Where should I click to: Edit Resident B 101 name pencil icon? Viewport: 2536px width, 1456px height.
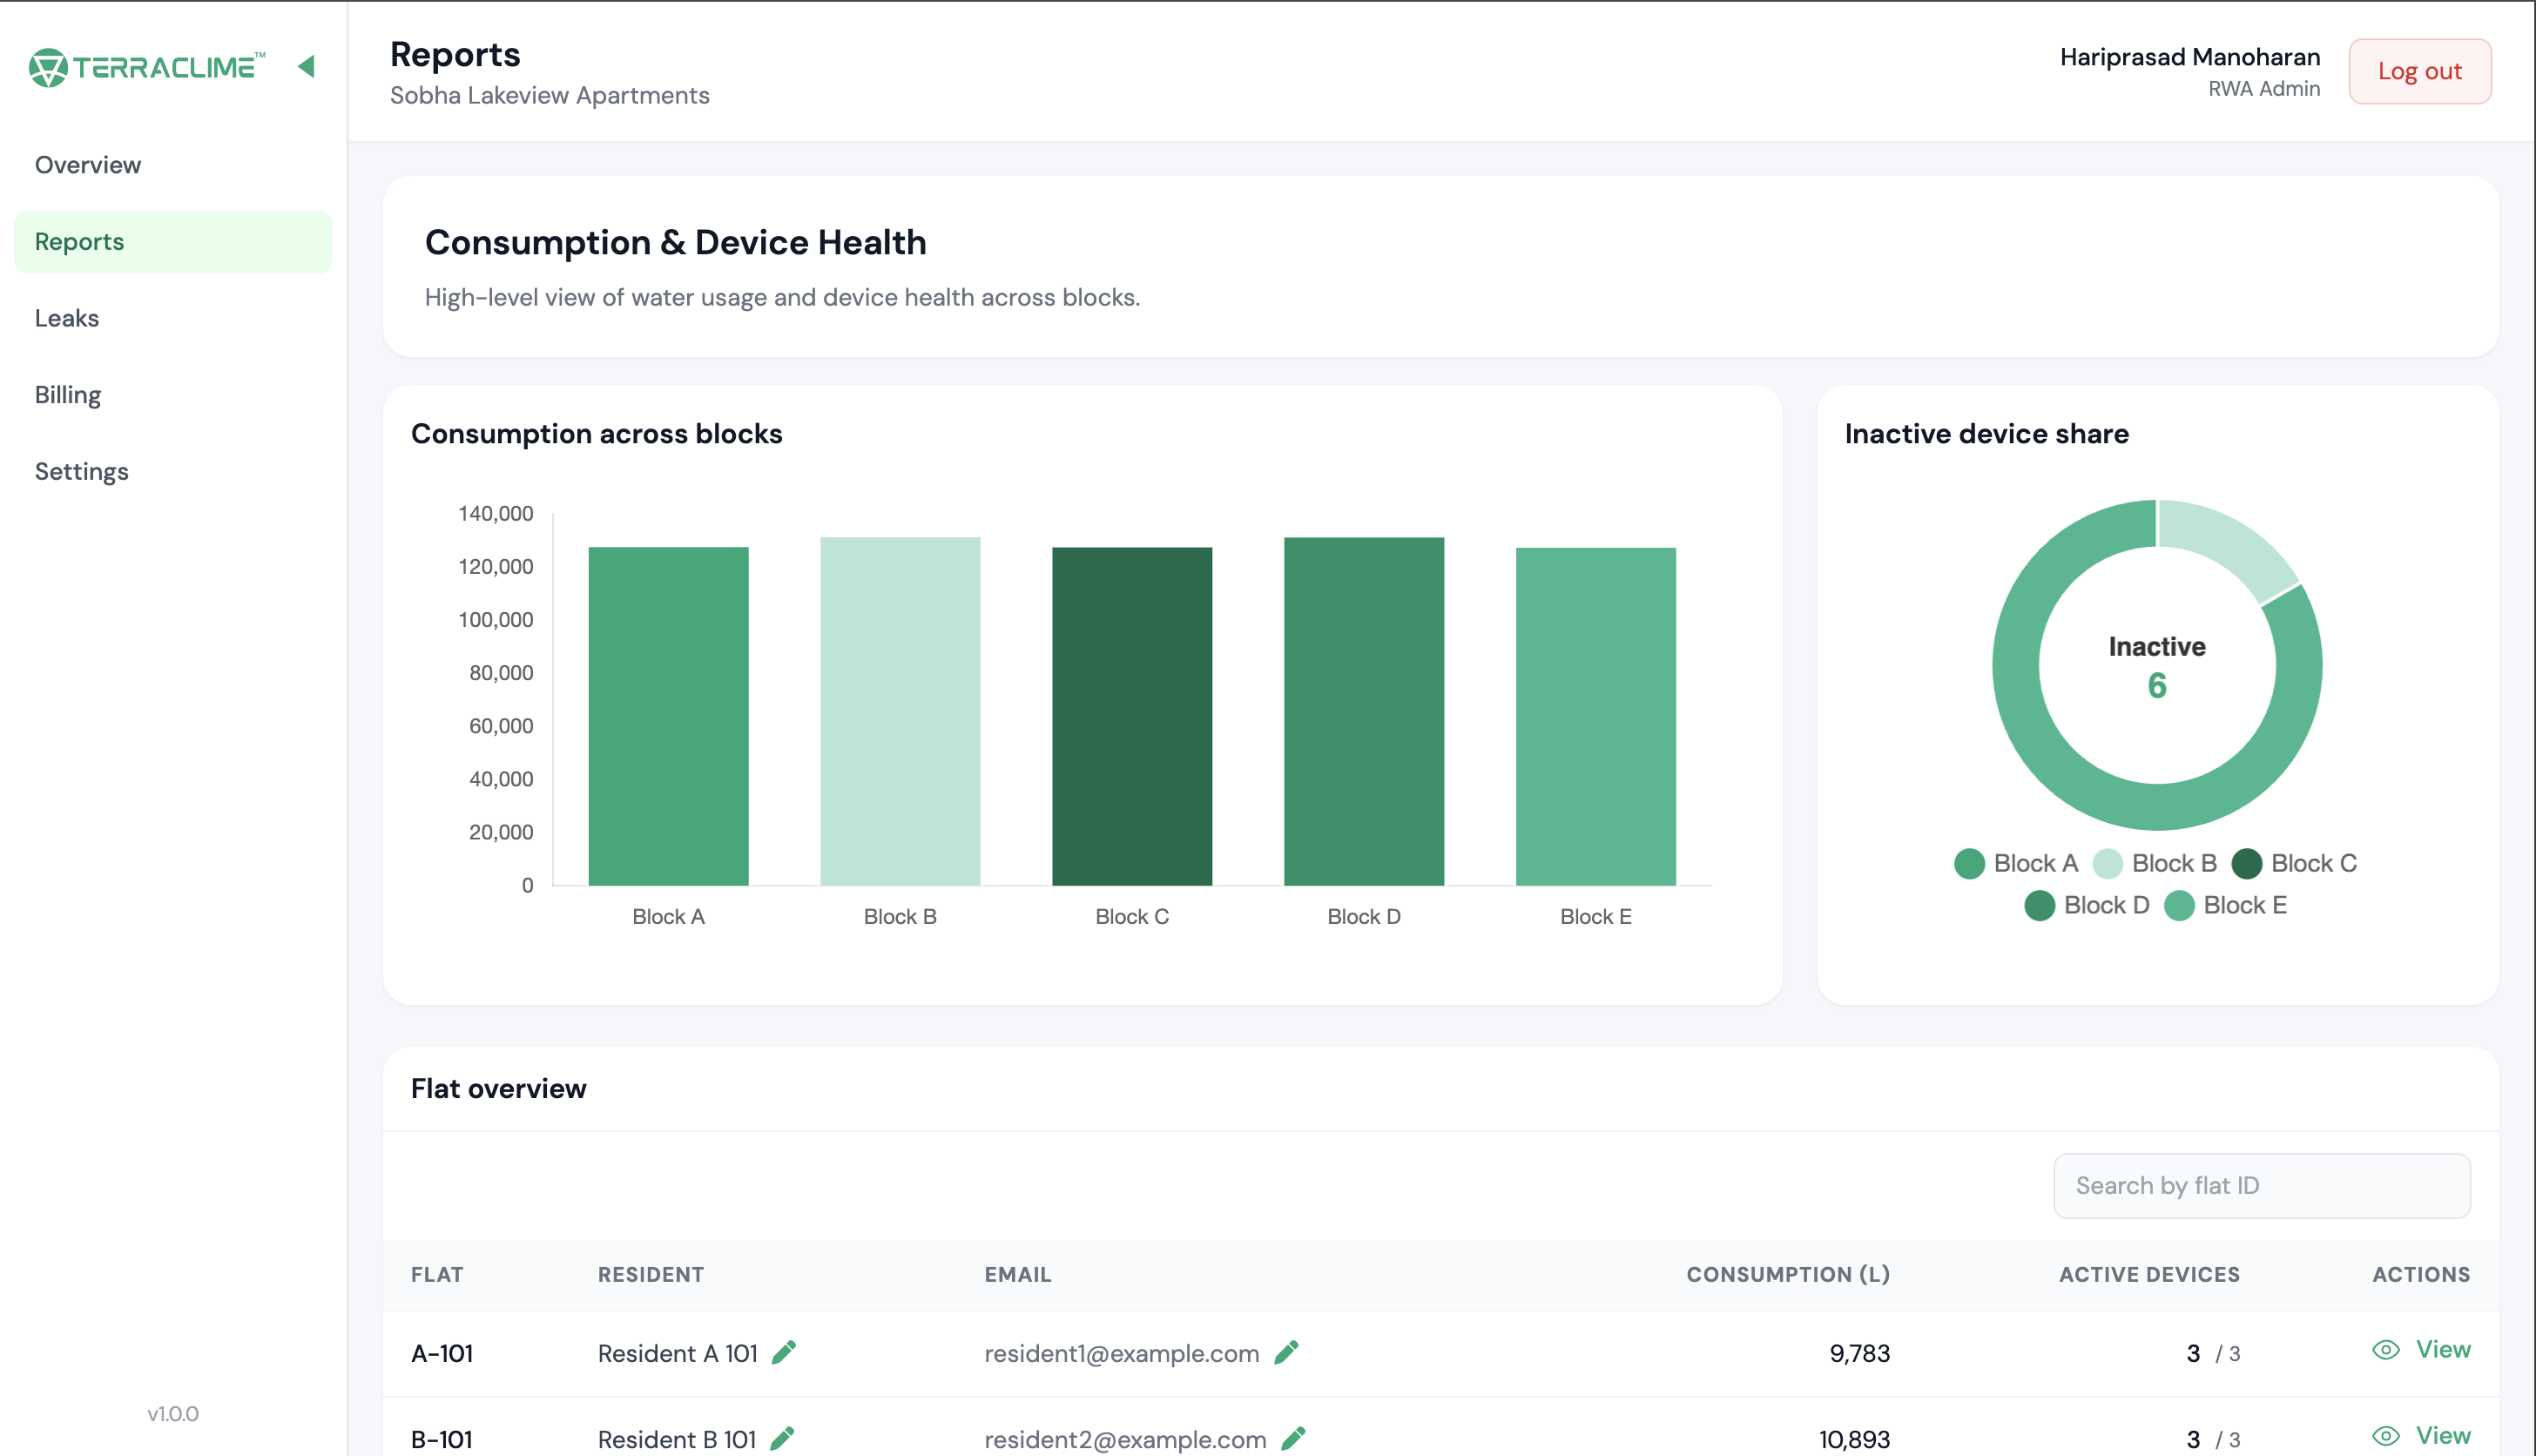point(783,1438)
